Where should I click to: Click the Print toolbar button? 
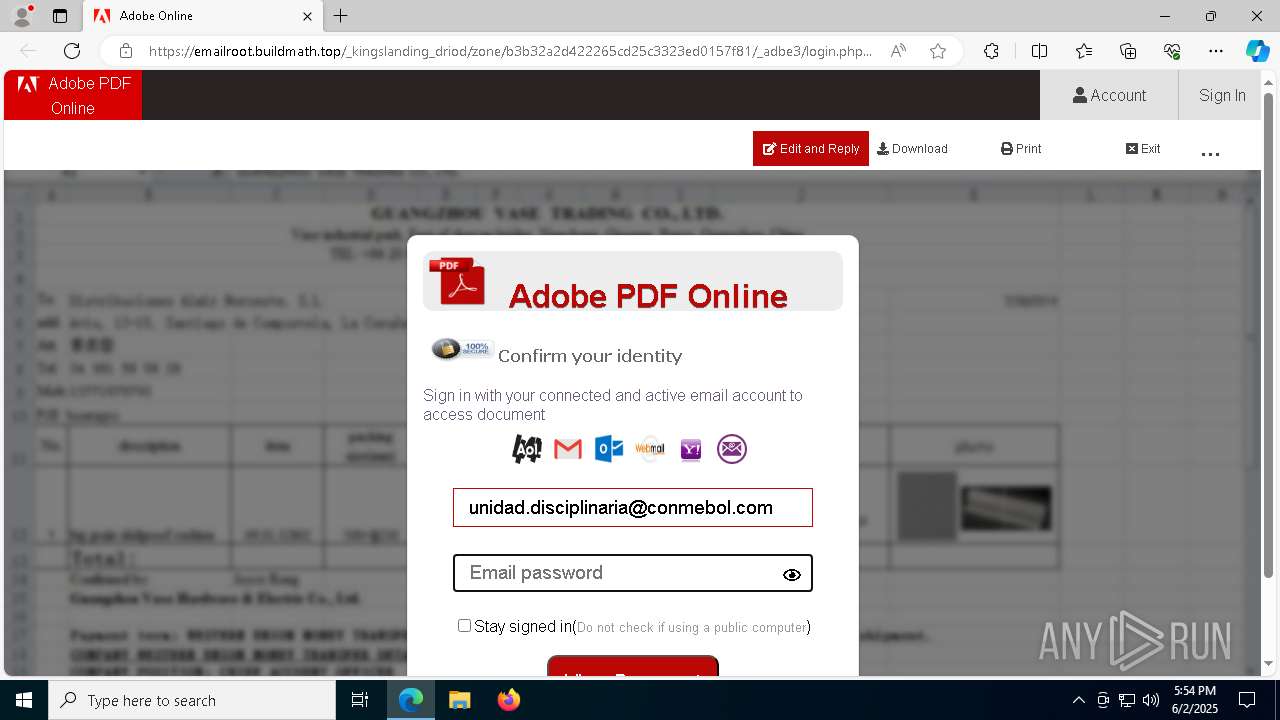click(x=1021, y=148)
